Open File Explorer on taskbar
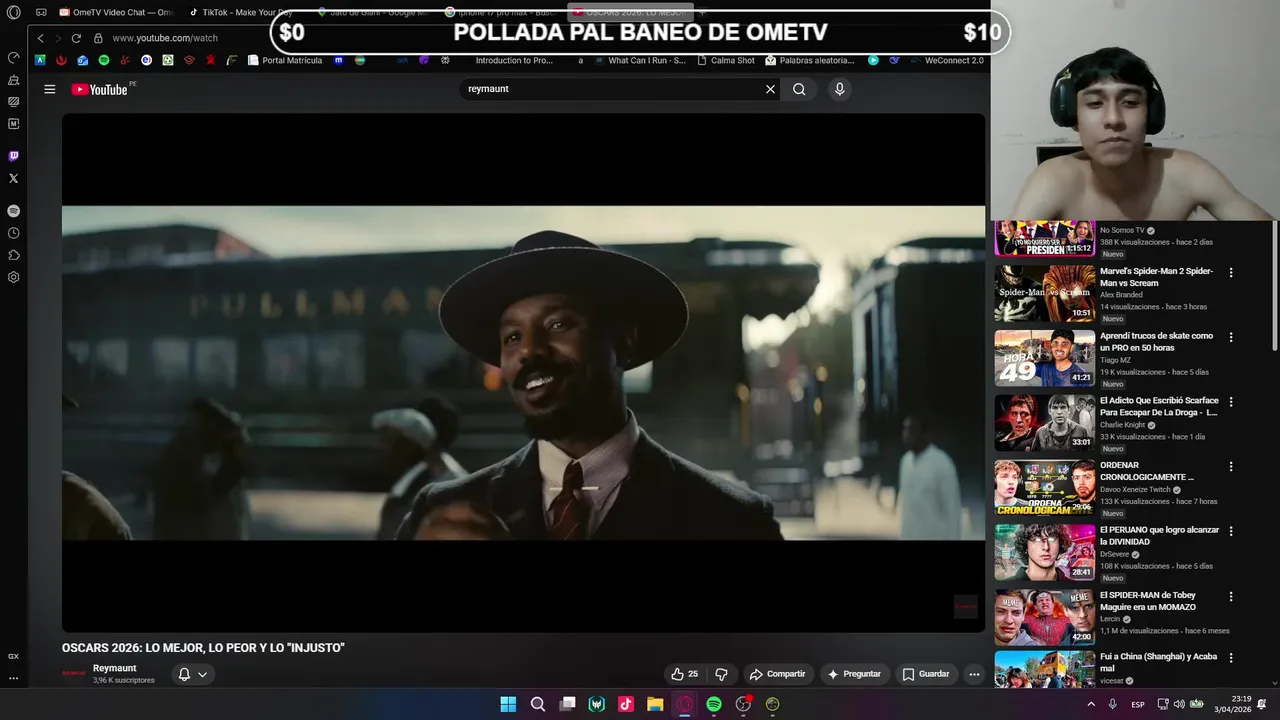The width and height of the screenshot is (1280, 720). (655, 704)
